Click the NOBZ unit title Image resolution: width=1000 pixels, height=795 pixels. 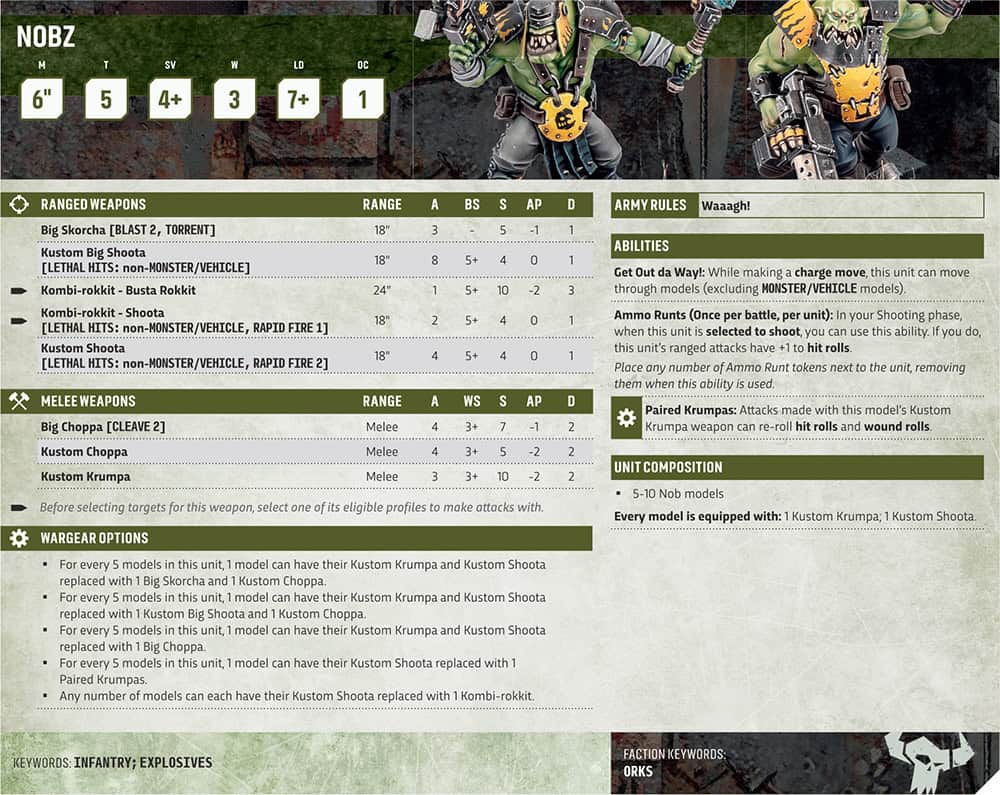[x=46, y=36]
